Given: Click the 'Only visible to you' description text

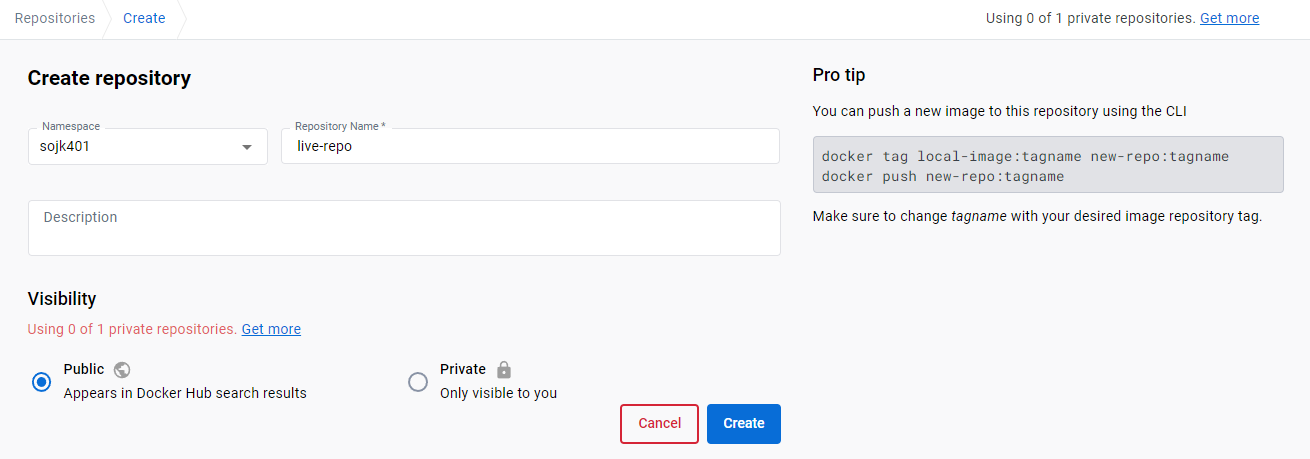Looking at the screenshot, I should pyautogui.click(x=498, y=393).
